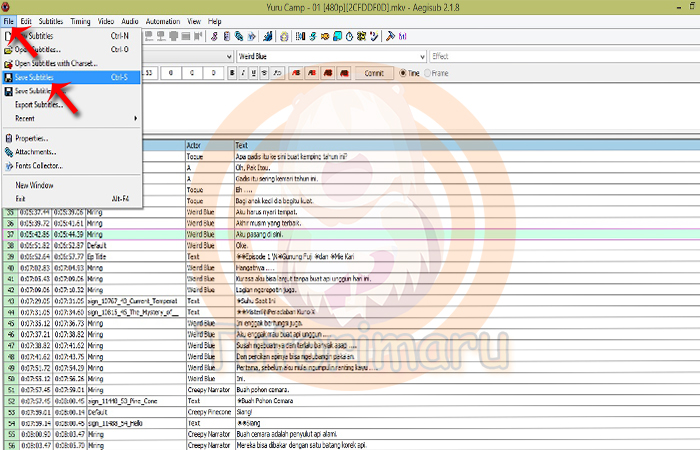Open the Shift Times toolbar icon
This screenshot has width=700, height=450.
point(300,36)
